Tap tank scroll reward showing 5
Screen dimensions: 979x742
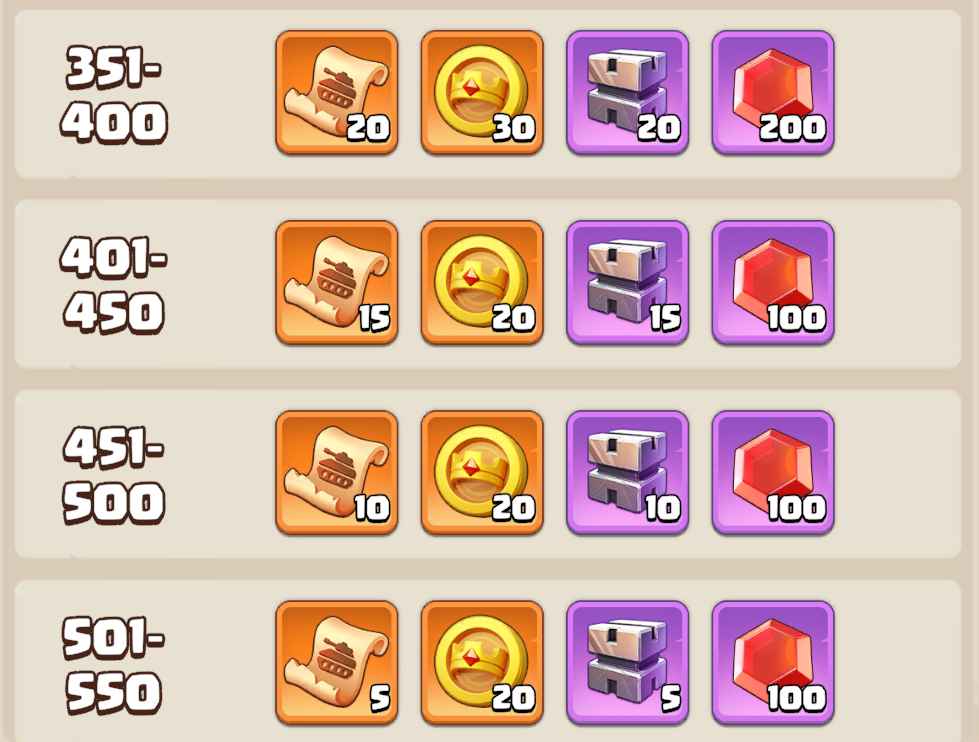coord(337,663)
